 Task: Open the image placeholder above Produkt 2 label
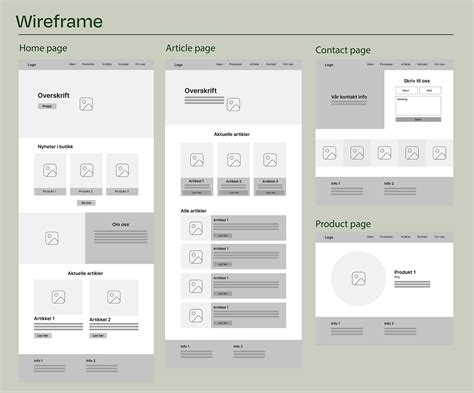tap(87, 170)
